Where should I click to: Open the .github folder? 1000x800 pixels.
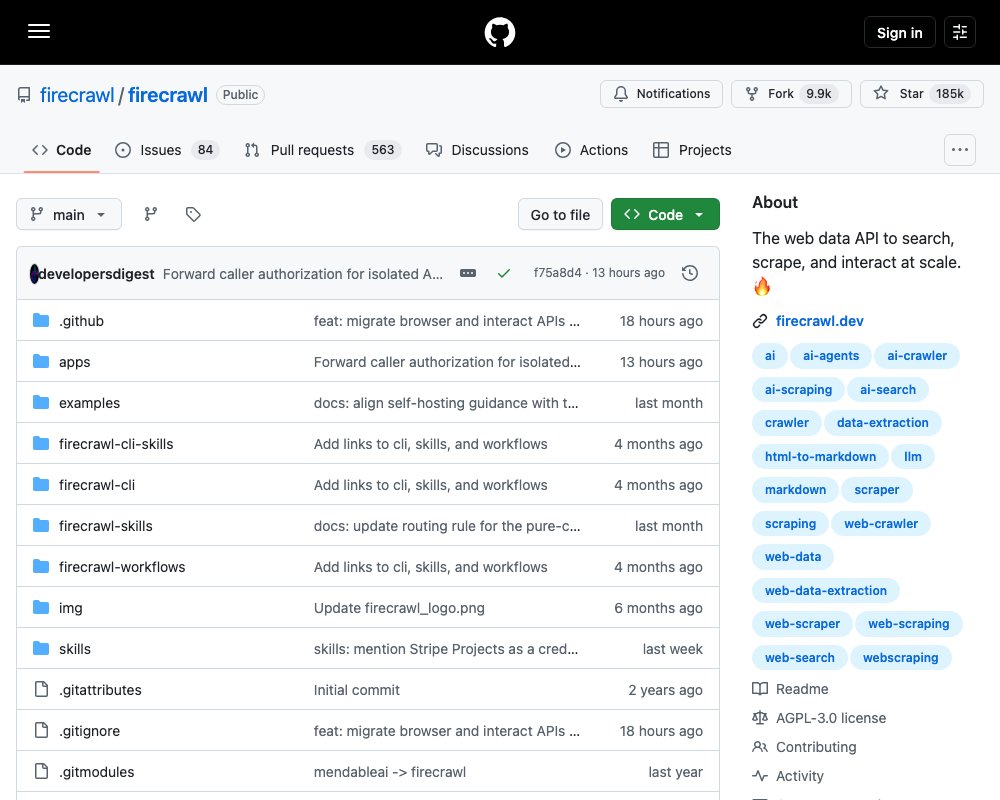coord(81,321)
